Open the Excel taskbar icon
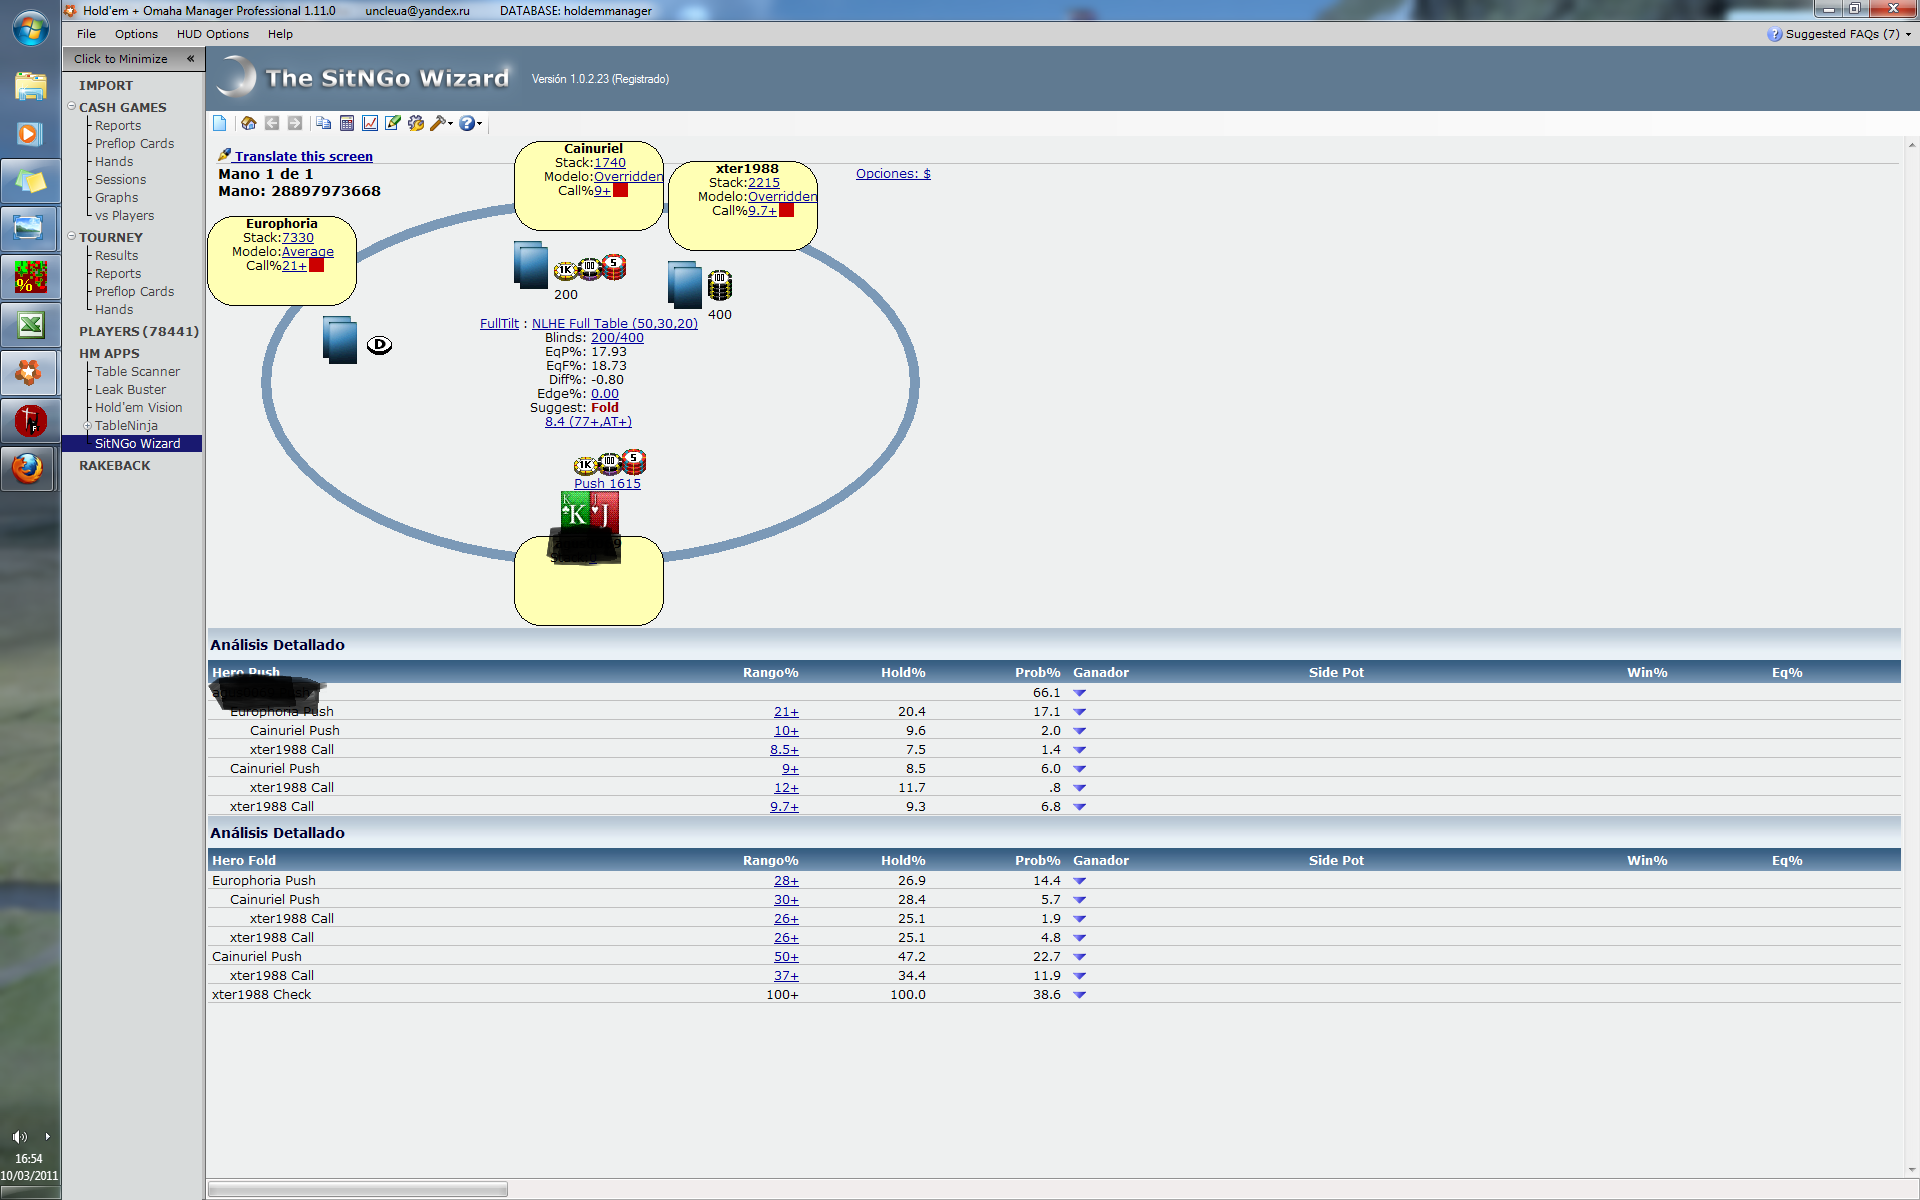Viewport: 1920px width, 1200px height. click(30, 325)
